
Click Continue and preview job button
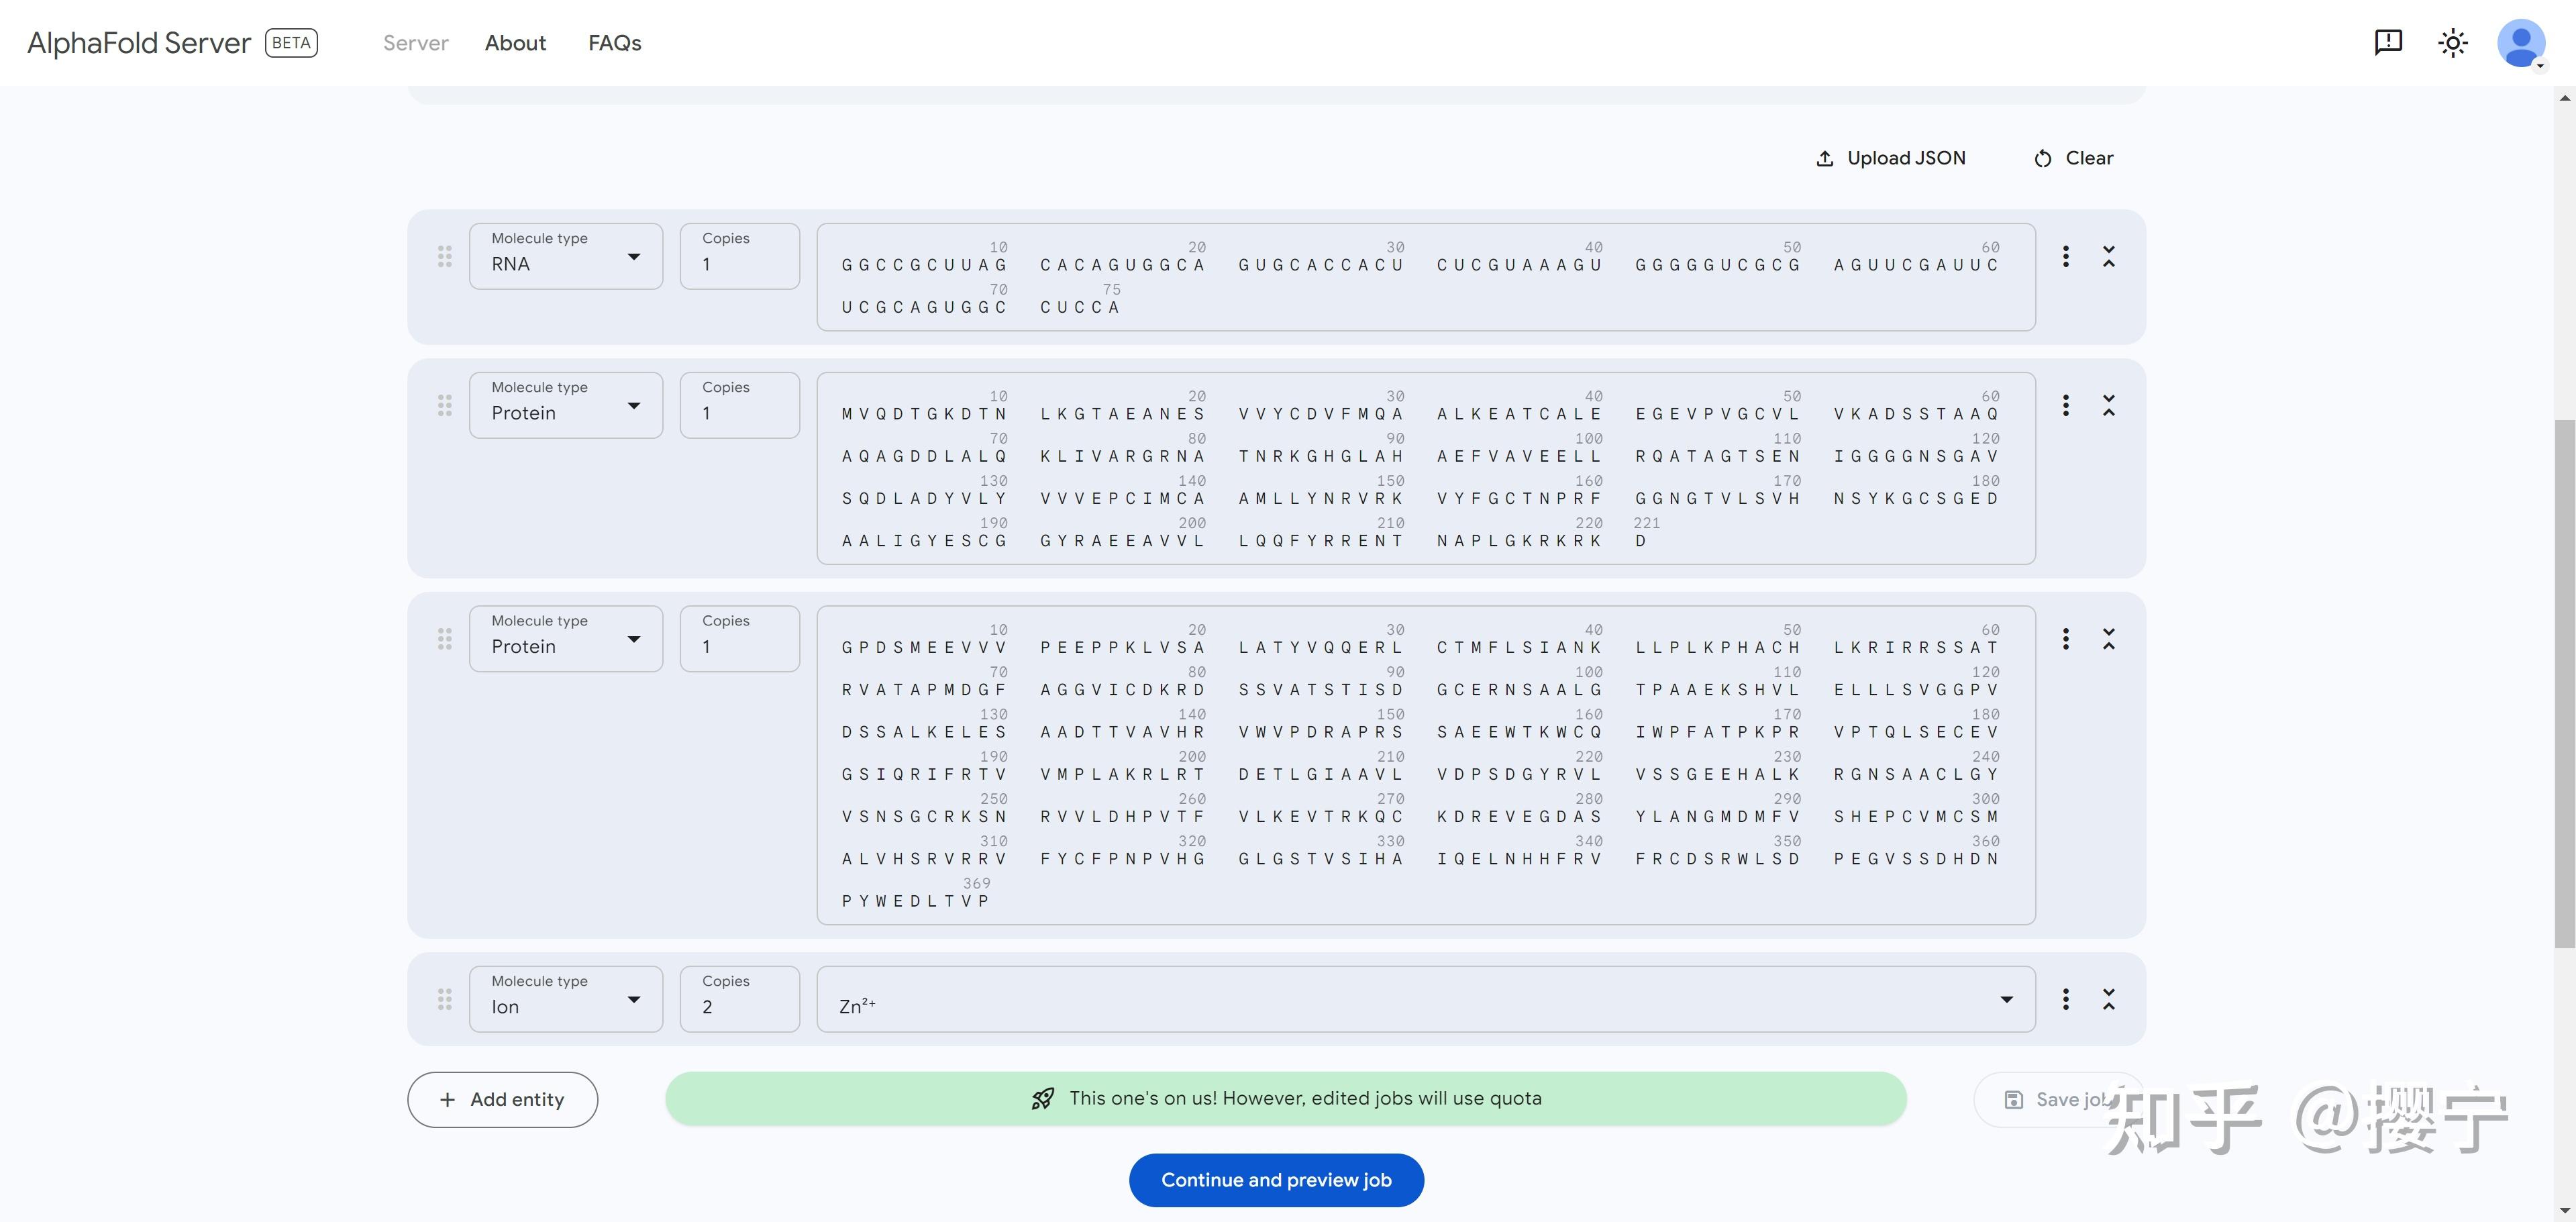click(1276, 1180)
